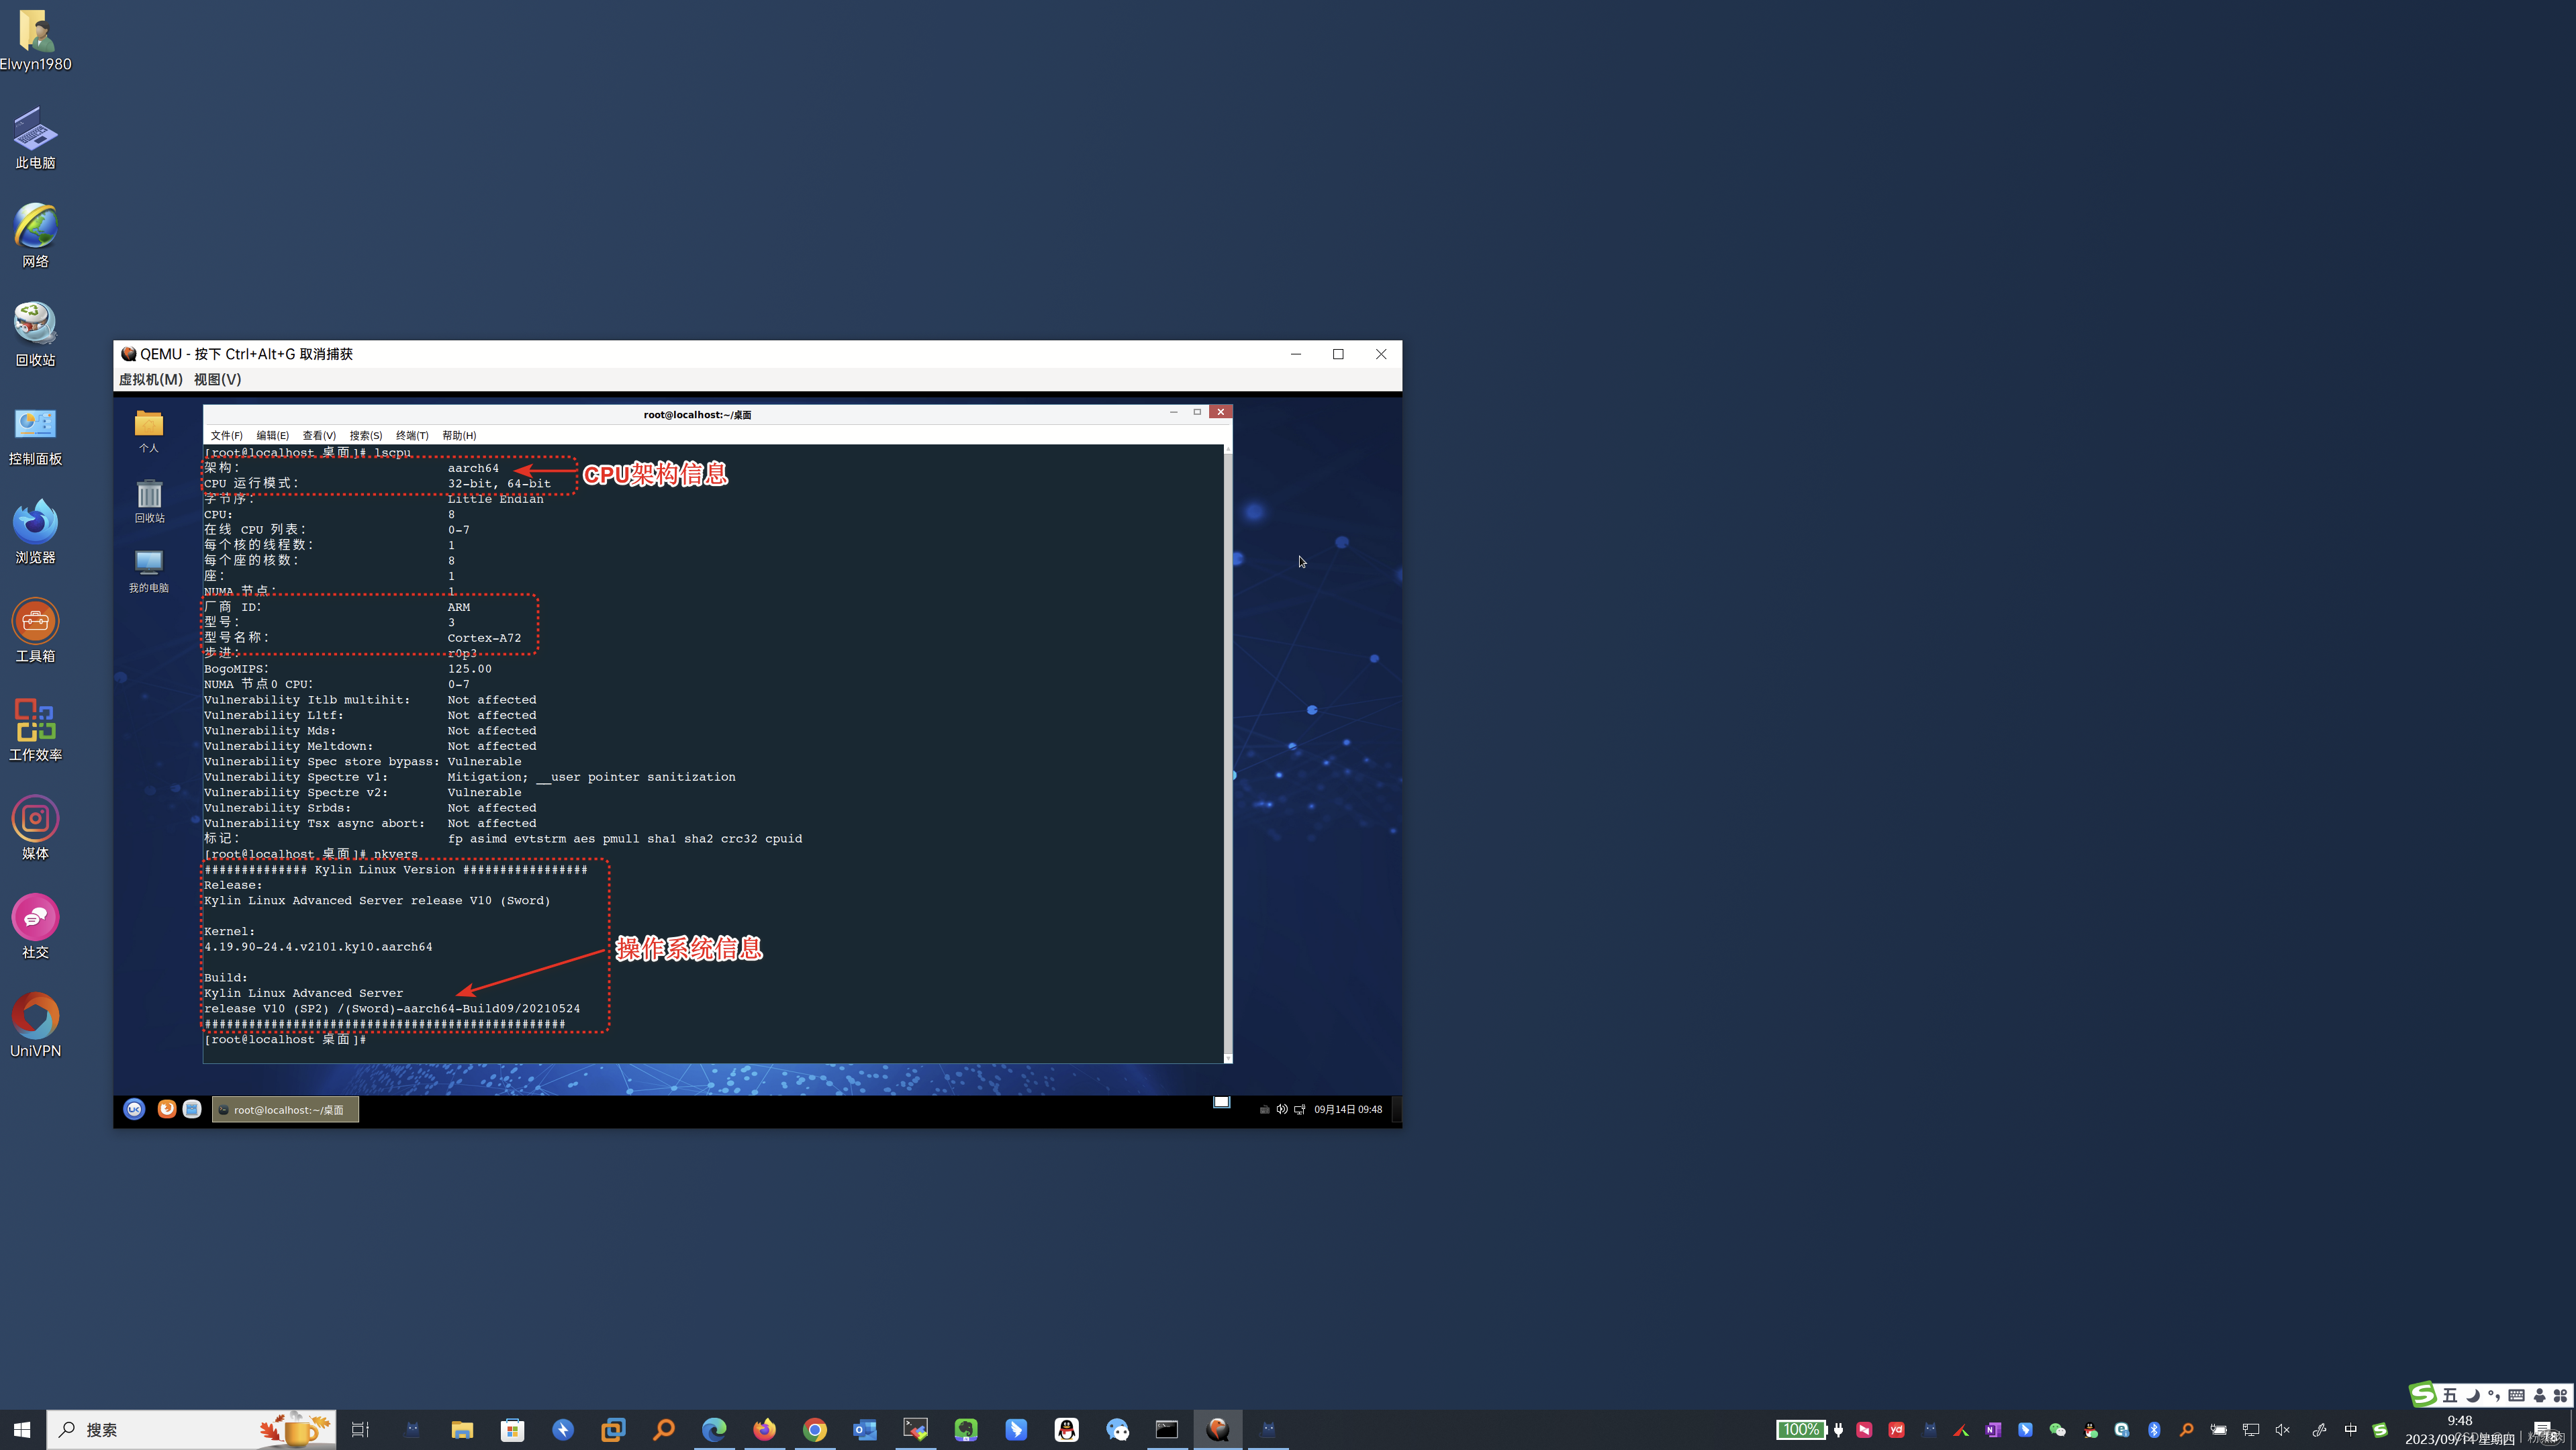Open the VirtualBox-style cube taskbar icon
This screenshot has width=2576, height=1450.
[x=613, y=1430]
